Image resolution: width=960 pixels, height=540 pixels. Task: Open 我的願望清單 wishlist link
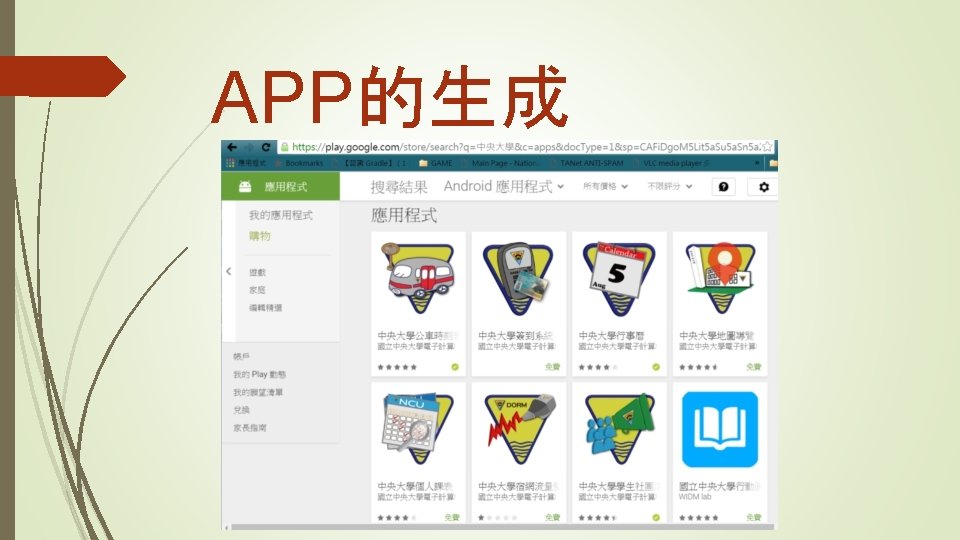click(258, 392)
